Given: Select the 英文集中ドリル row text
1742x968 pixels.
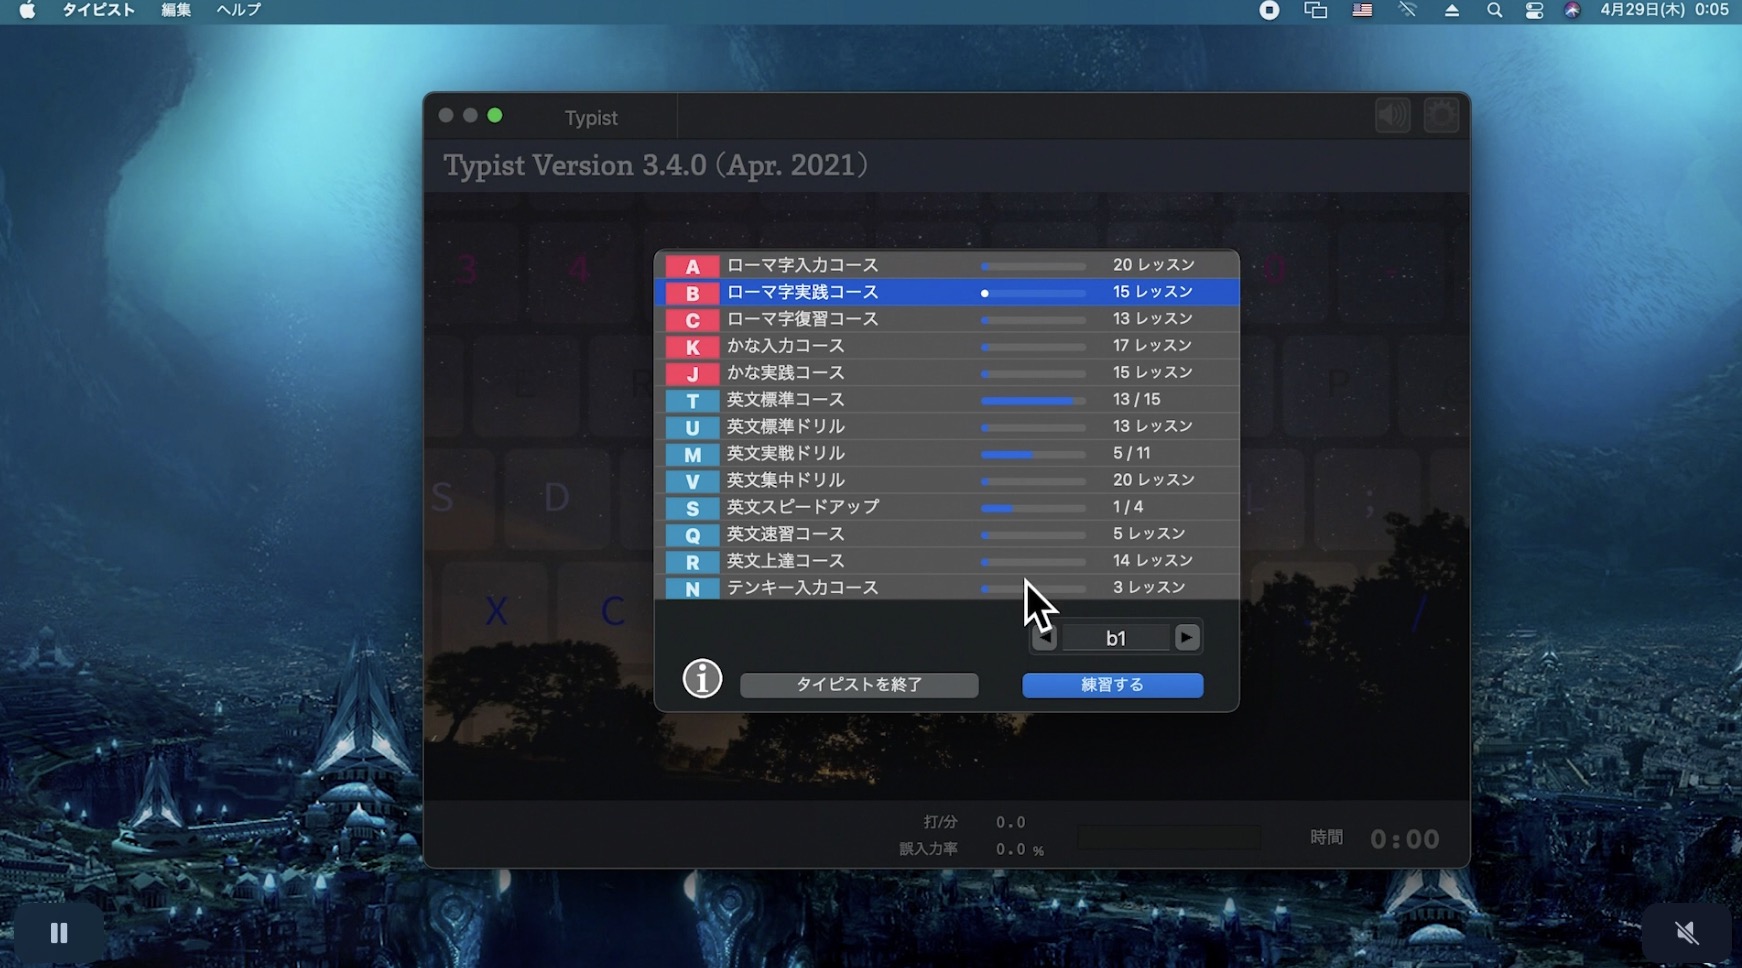Looking at the screenshot, I should pyautogui.click(x=785, y=481).
